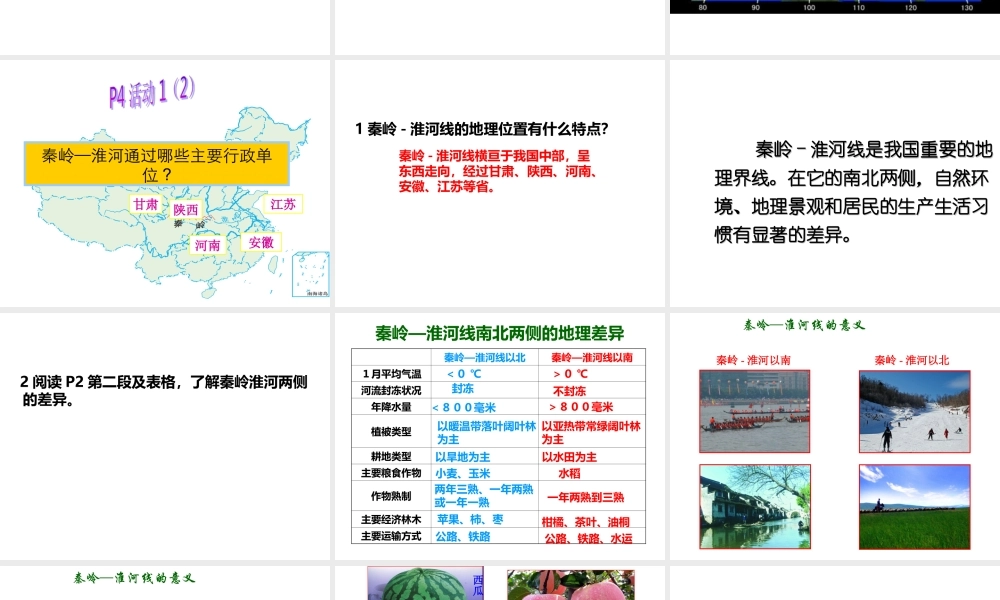Select the 陕西 label on the map
Image resolution: width=1000 pixels, height=600 pixels.
coord(186,209)
